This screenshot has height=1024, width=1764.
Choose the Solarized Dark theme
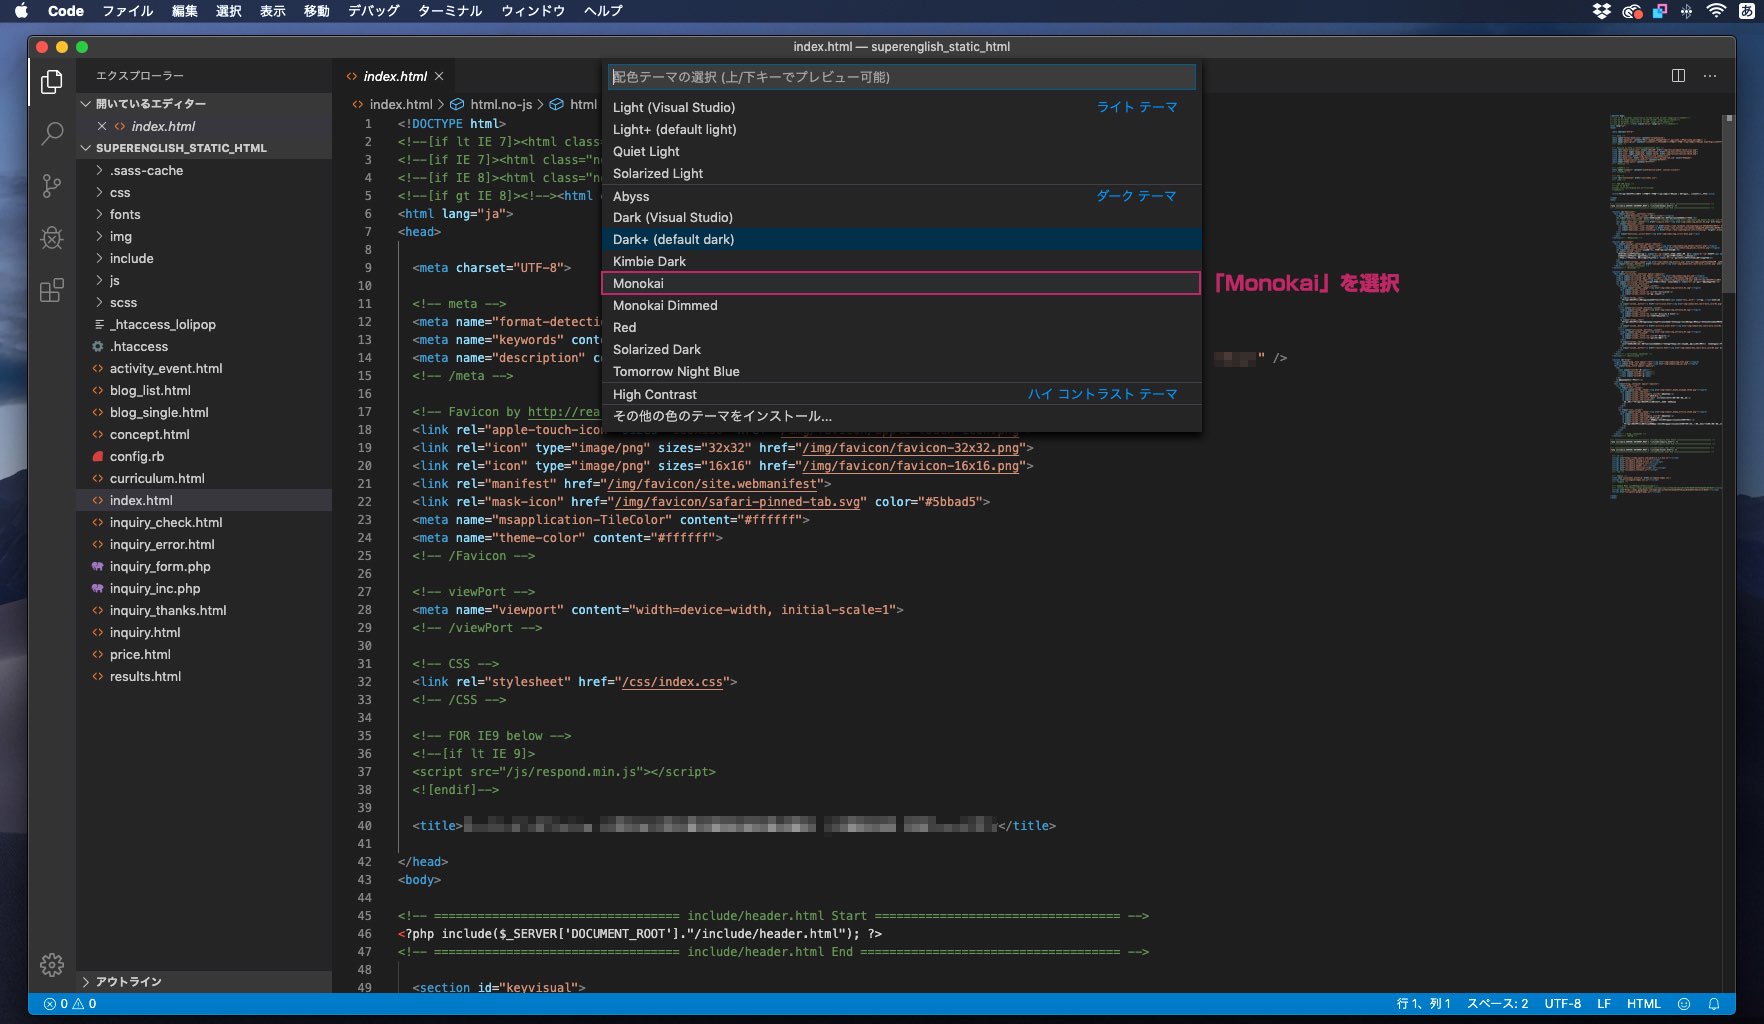click(656, 349)
